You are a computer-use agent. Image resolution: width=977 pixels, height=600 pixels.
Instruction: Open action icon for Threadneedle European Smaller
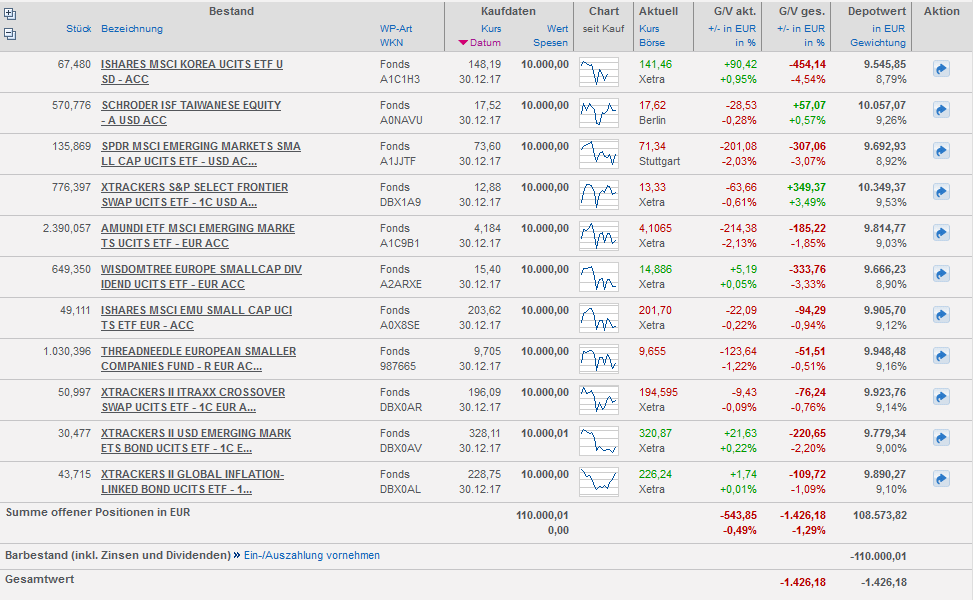coord(941,356)
